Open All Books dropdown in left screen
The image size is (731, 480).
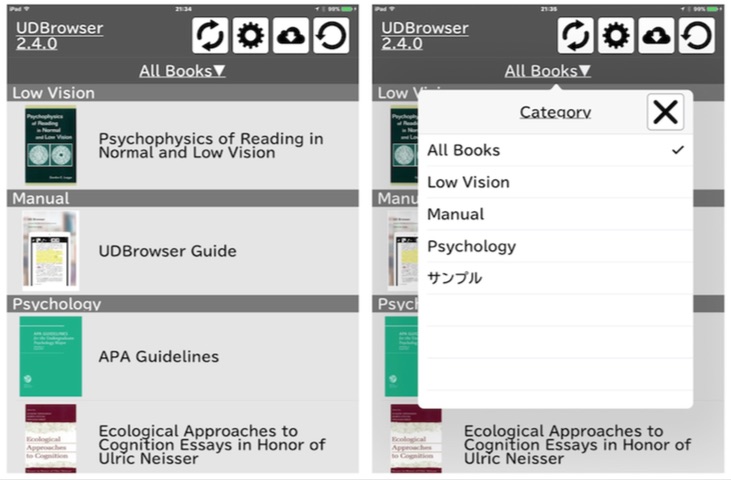click(x=182, y=71)
